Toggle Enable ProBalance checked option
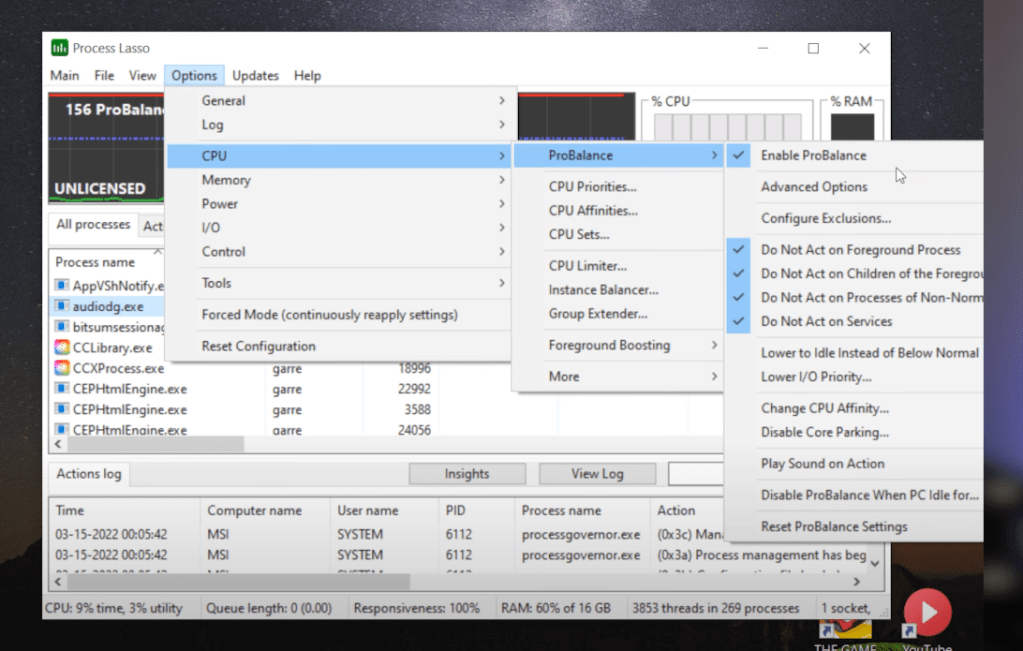Viewport: 1023px width, 651px height. [854, 155]
